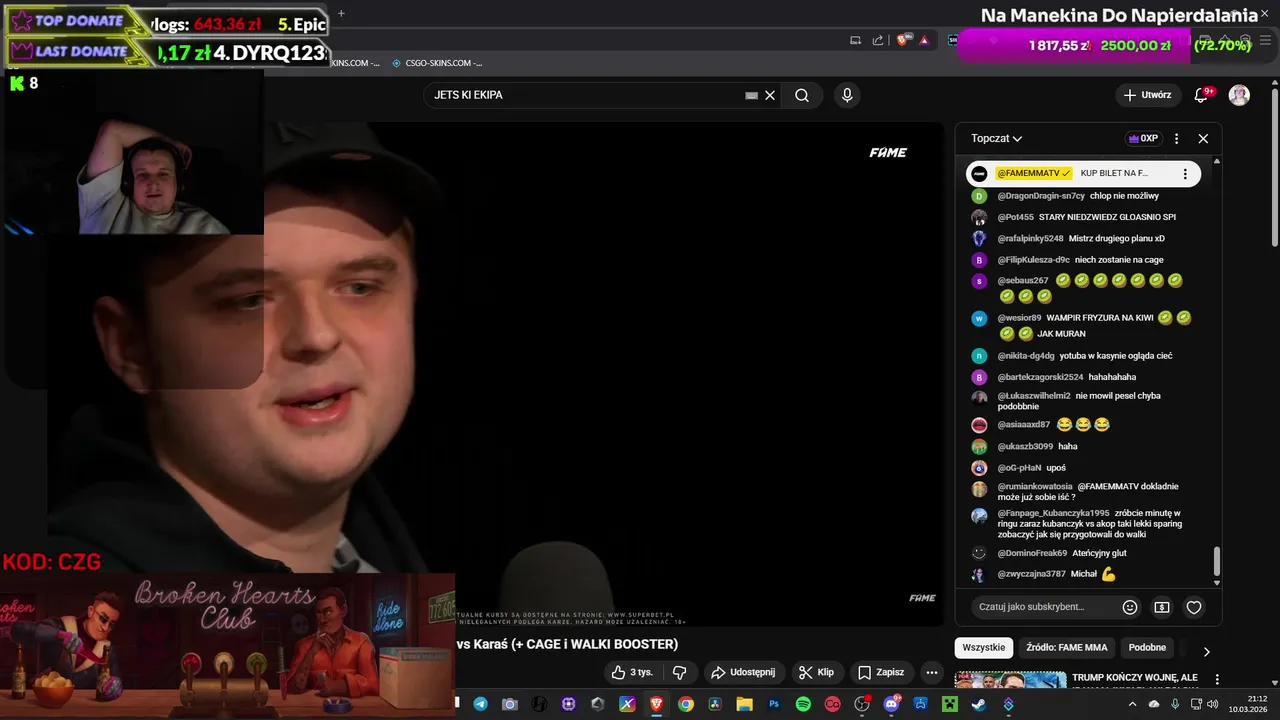Click the Super Chat dollar icon

1162,607
